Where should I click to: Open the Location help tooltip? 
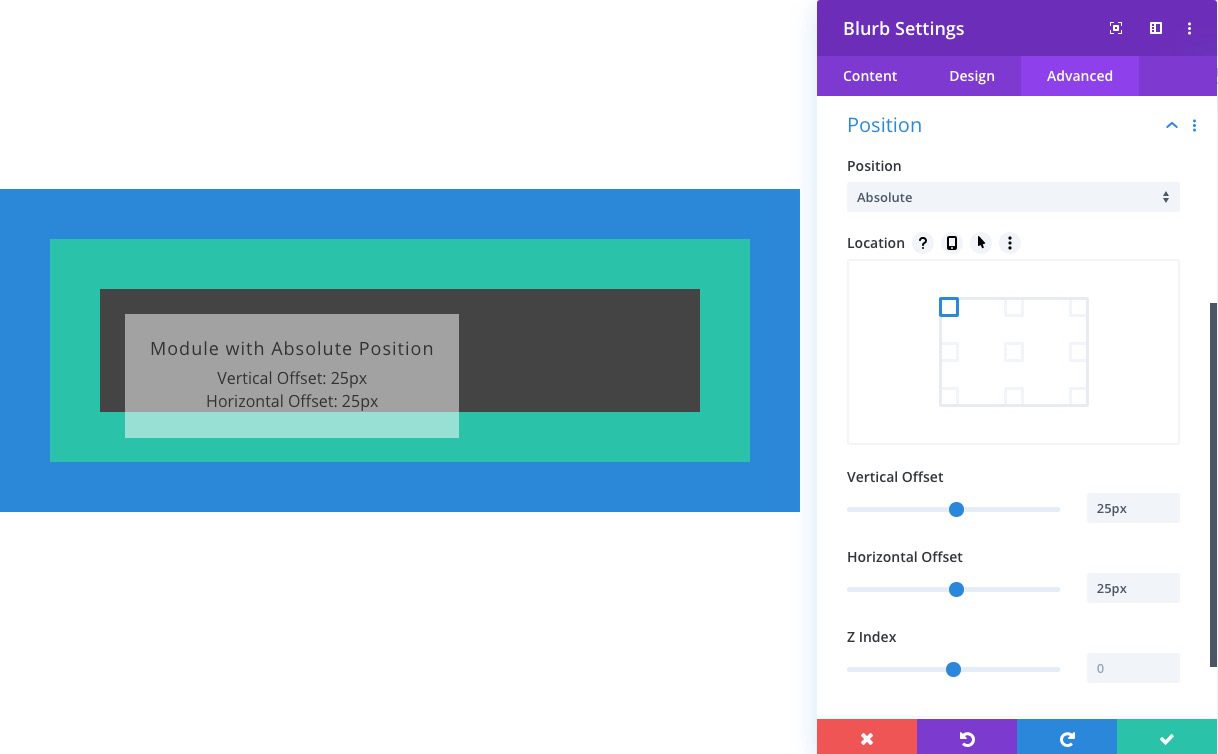[922, 243]
